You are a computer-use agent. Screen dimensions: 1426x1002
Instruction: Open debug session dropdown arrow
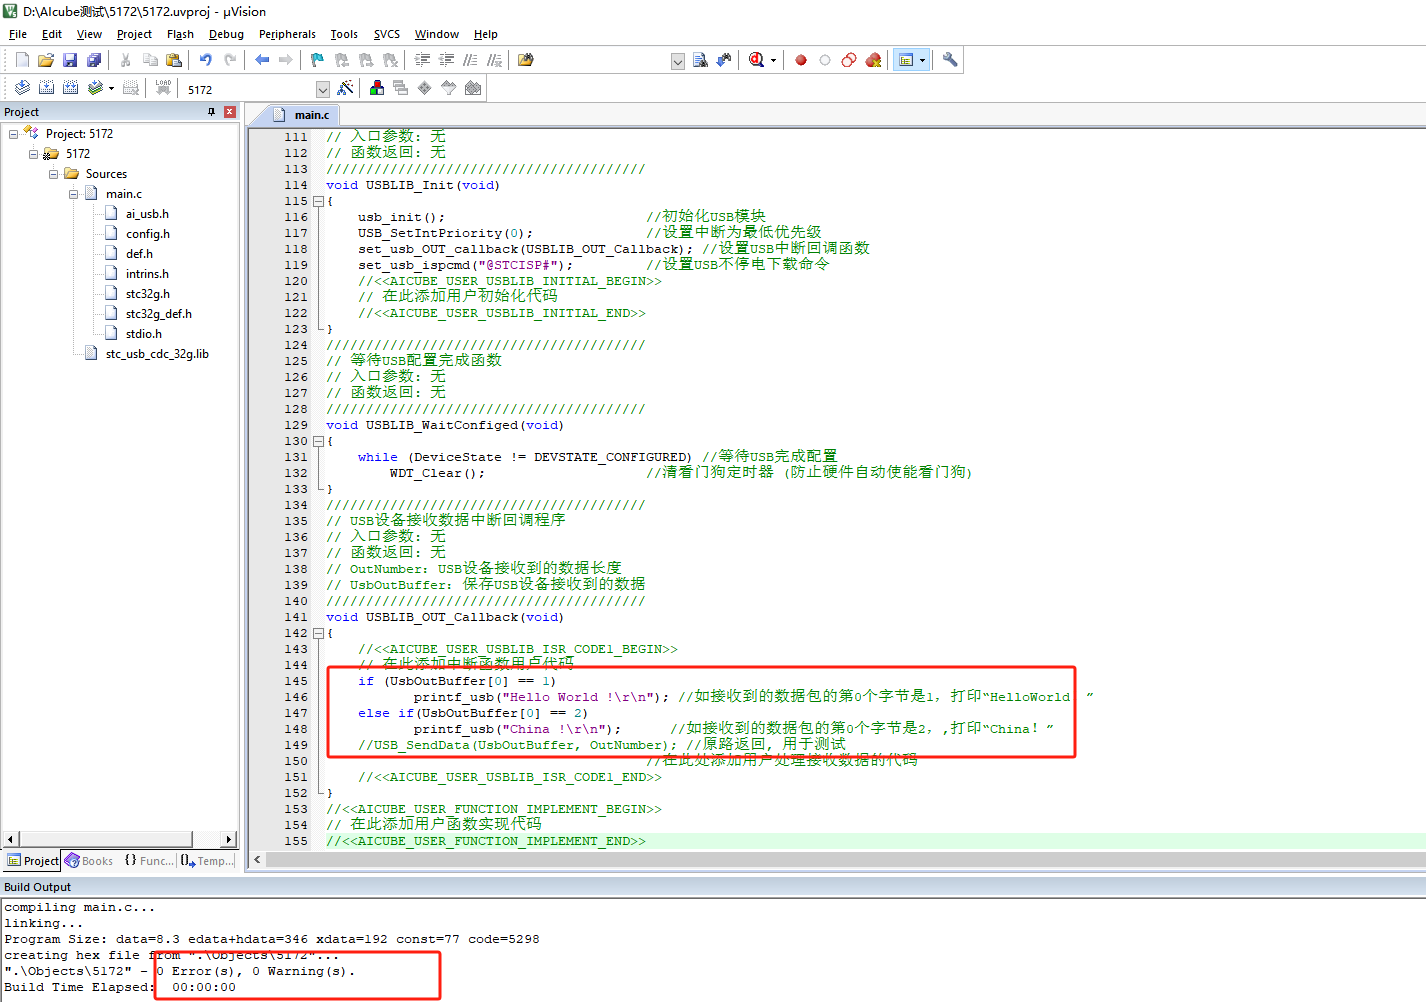[x=773, y=61]
